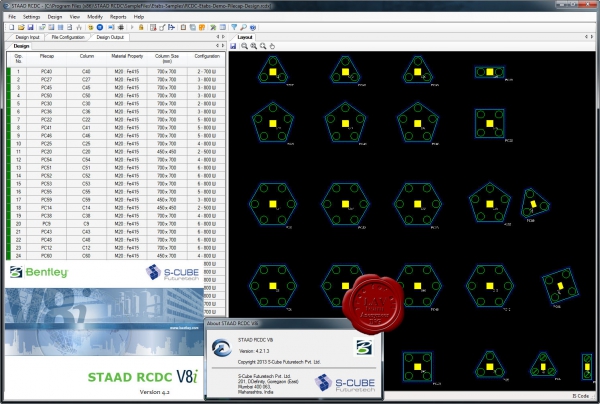Select the horizontal two-pile rectangular pilecap in layout
The width and height of the screenshot is (600, 404).
click(489, 72)
